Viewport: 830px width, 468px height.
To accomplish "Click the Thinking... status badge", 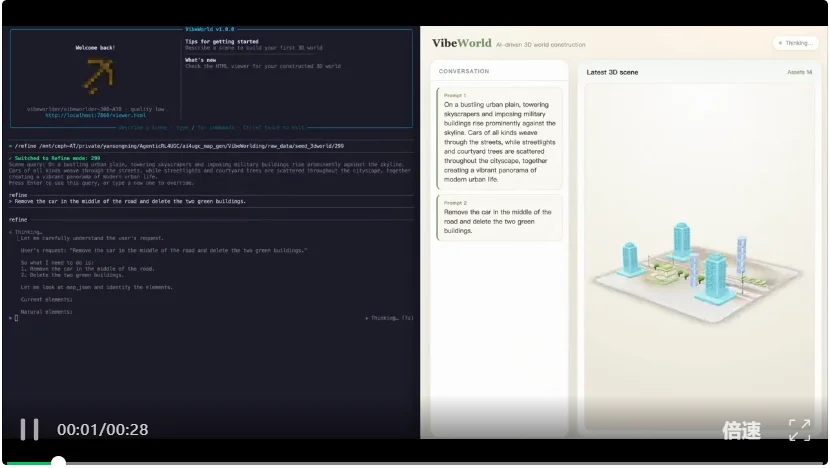I will (796, 43).
